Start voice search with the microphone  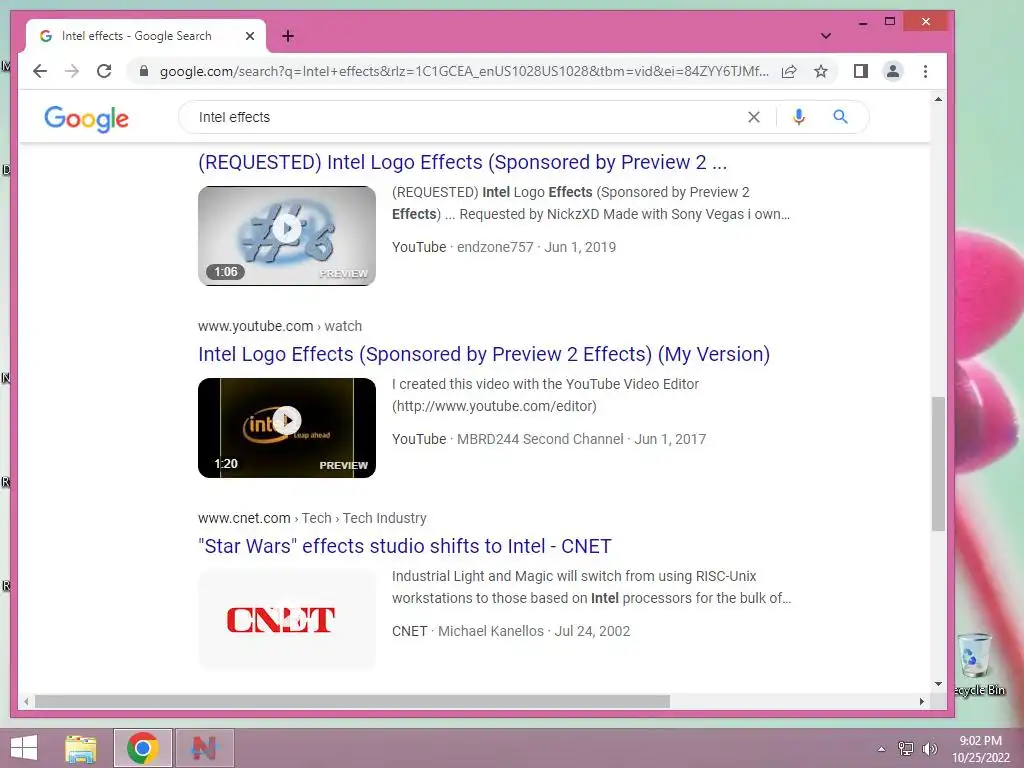click(x=799, y=117)
